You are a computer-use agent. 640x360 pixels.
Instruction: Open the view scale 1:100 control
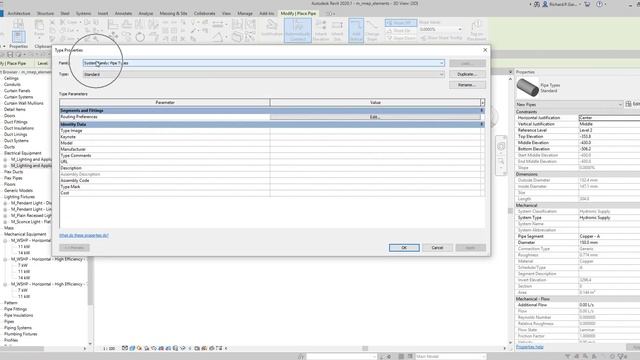click(x=109, y=349)
